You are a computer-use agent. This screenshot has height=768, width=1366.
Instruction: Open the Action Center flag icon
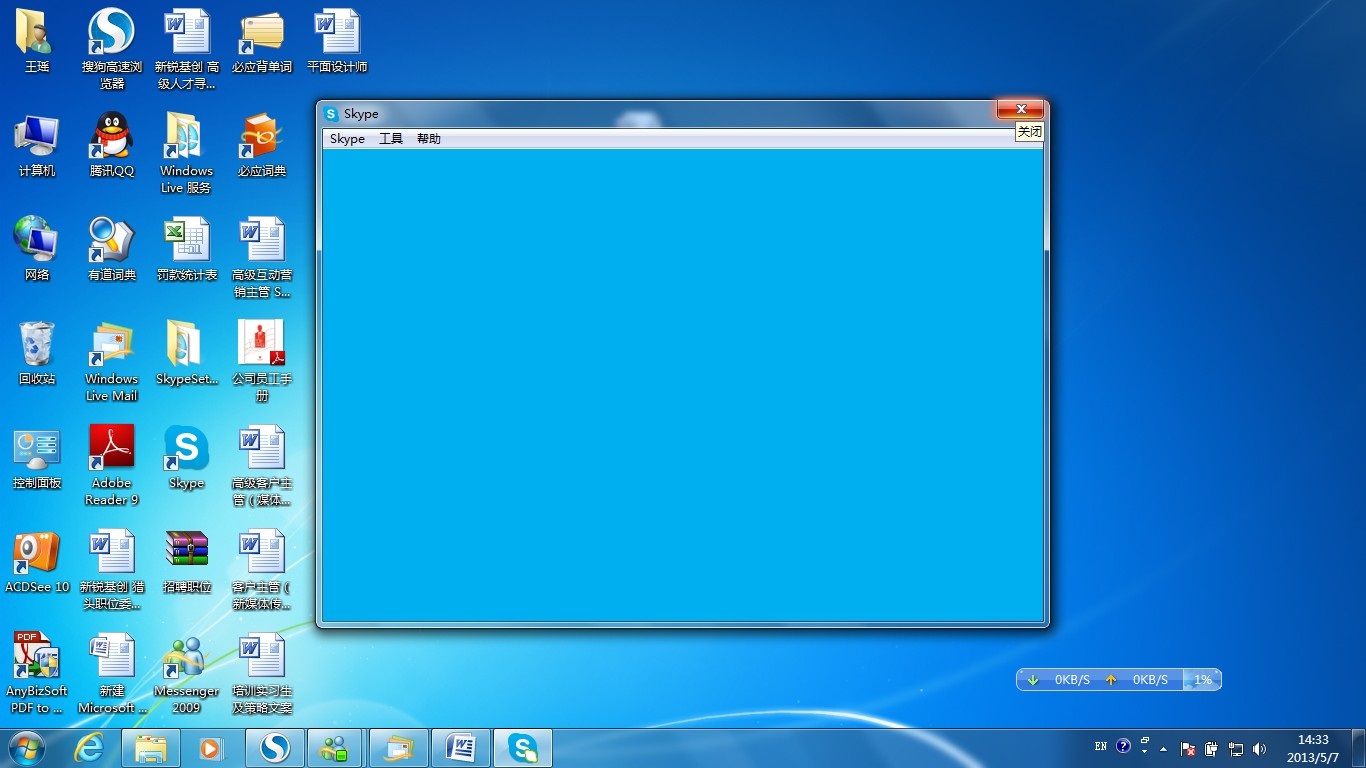pos(1189,748)
